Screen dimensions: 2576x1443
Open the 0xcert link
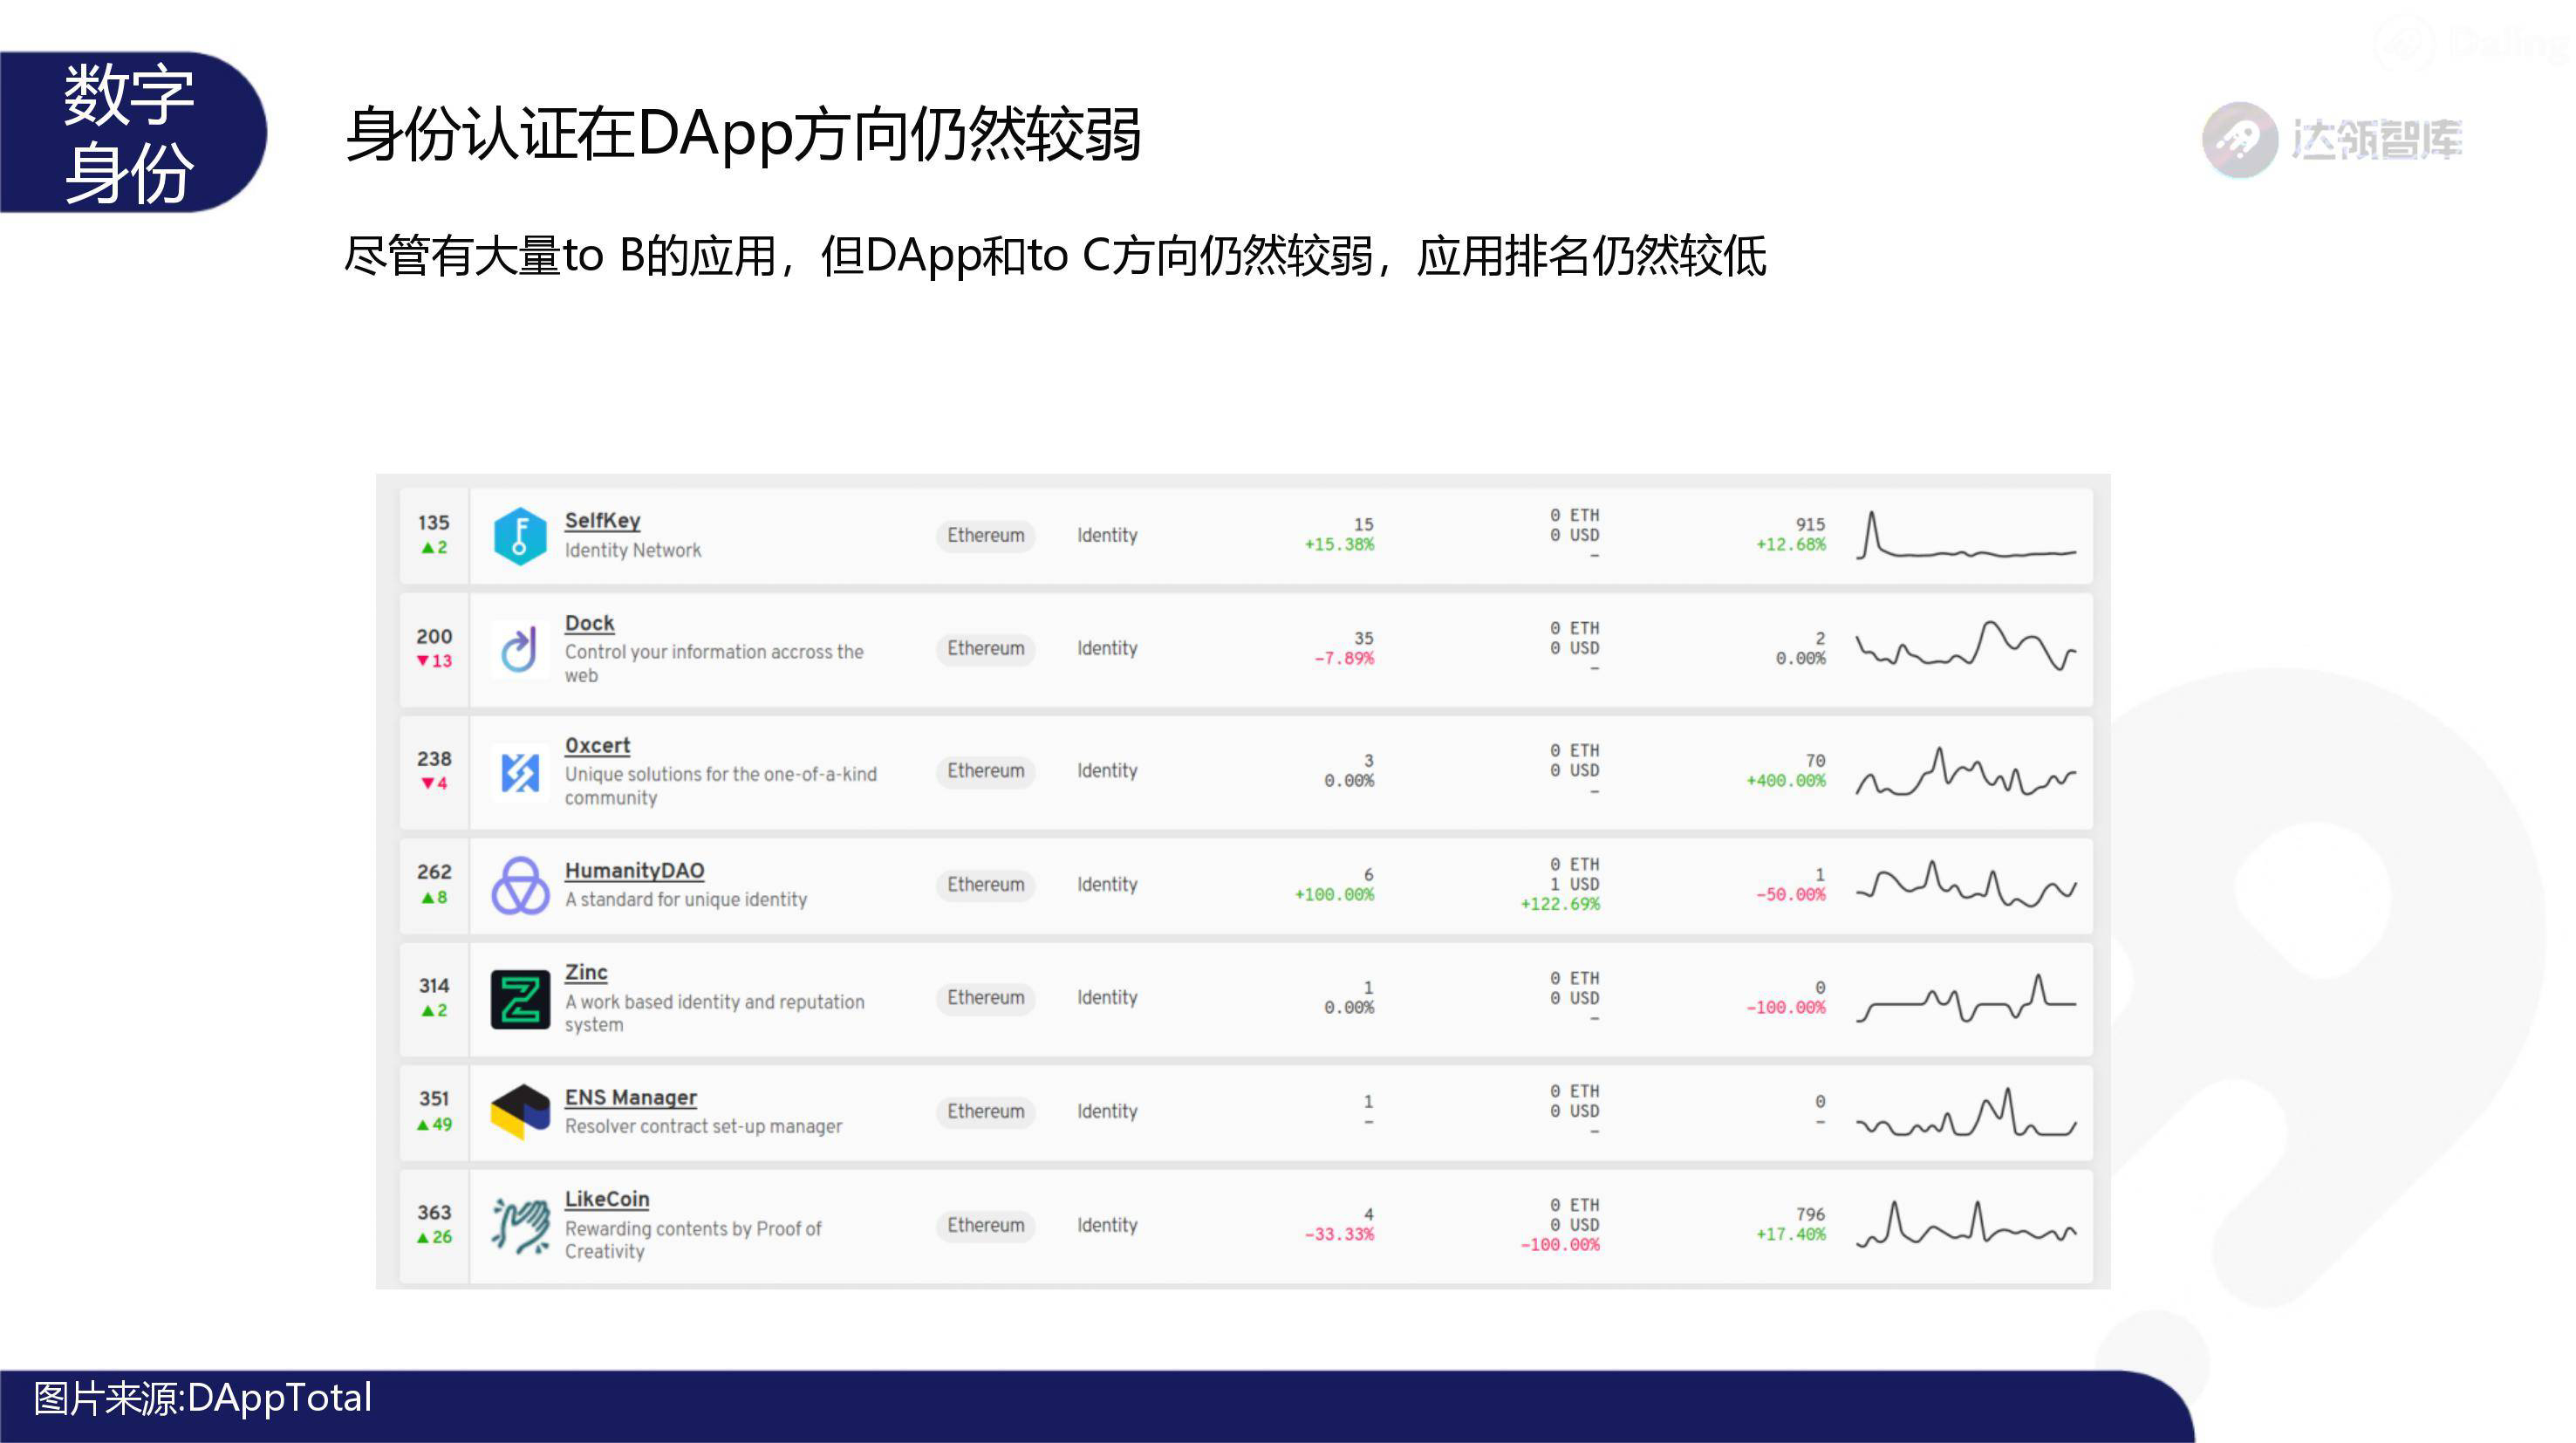[597, 746]
